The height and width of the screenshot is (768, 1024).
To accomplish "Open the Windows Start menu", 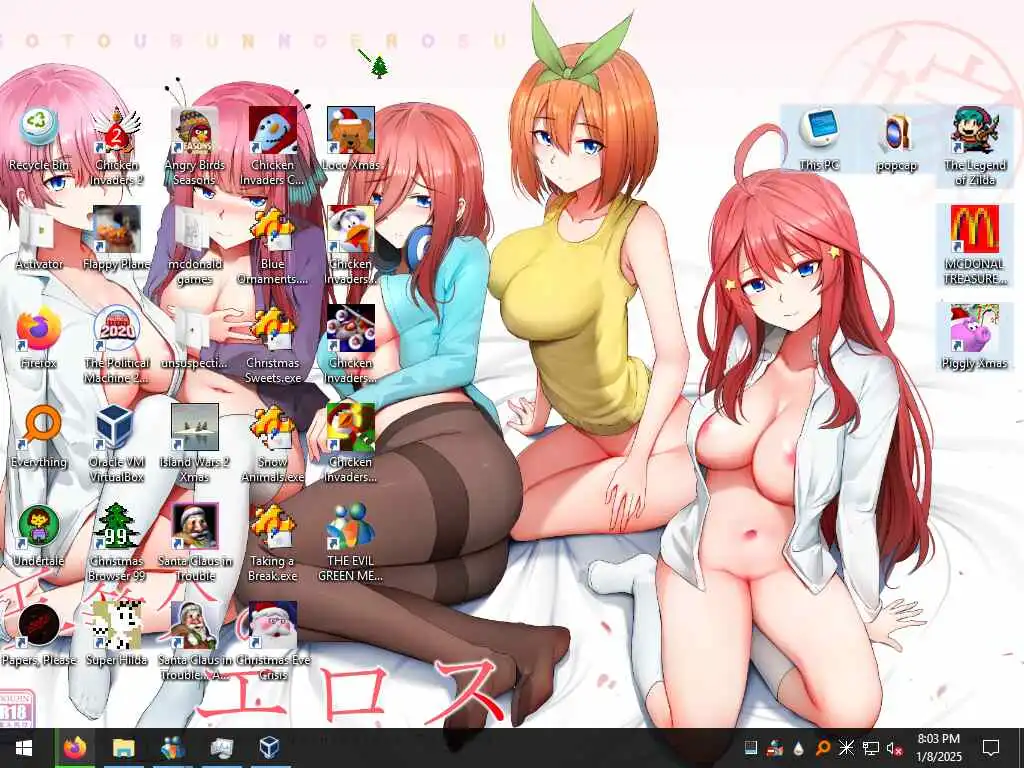I will tap(24, 748).
